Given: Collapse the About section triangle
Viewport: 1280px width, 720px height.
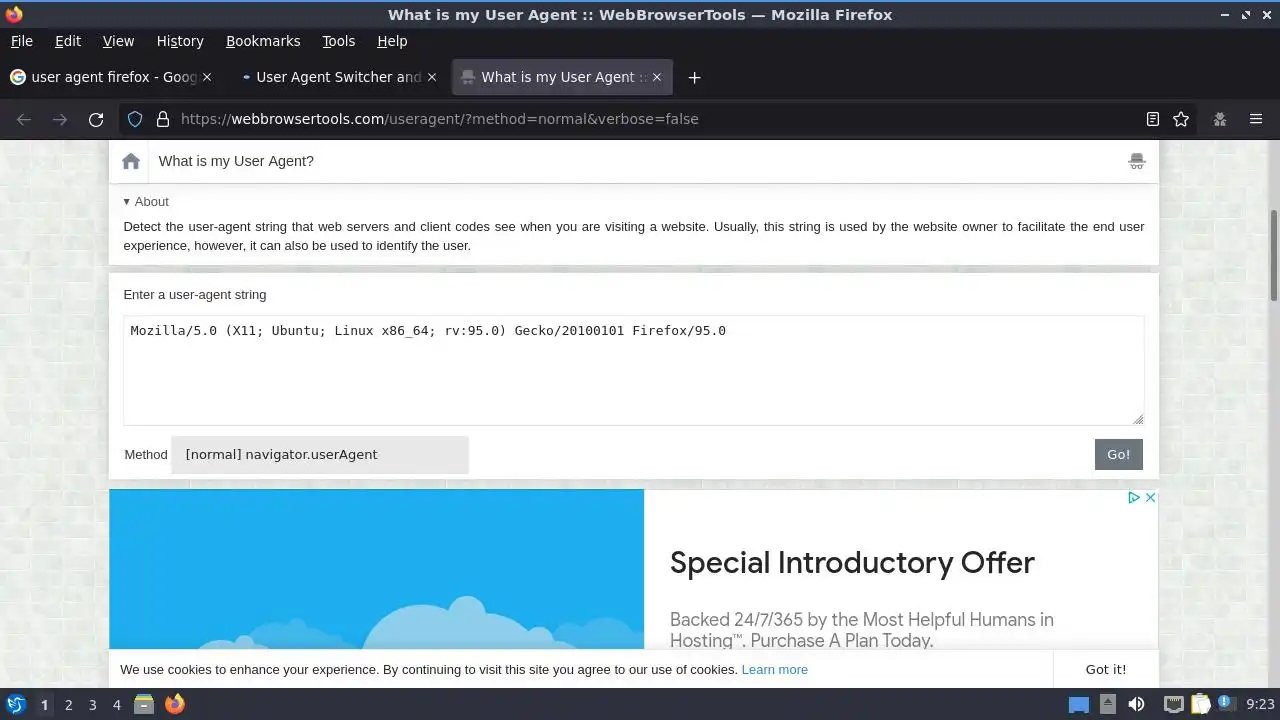Looking at the screenshot, I should click(x=127, y=201).
